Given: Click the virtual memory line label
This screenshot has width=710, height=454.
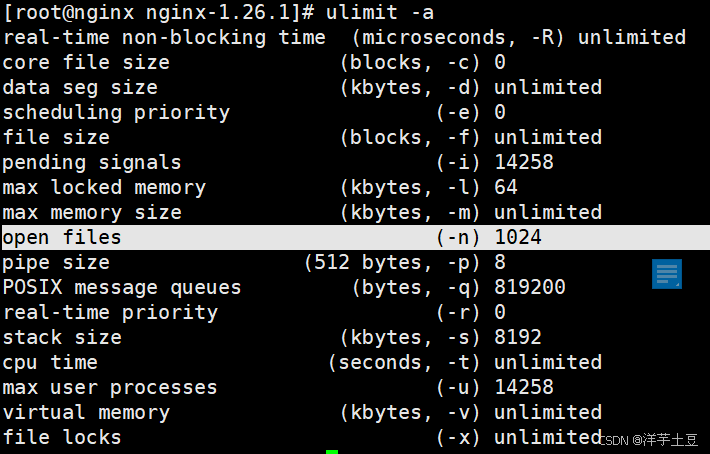Looking at the screenshot, I should tap(86, 412).
